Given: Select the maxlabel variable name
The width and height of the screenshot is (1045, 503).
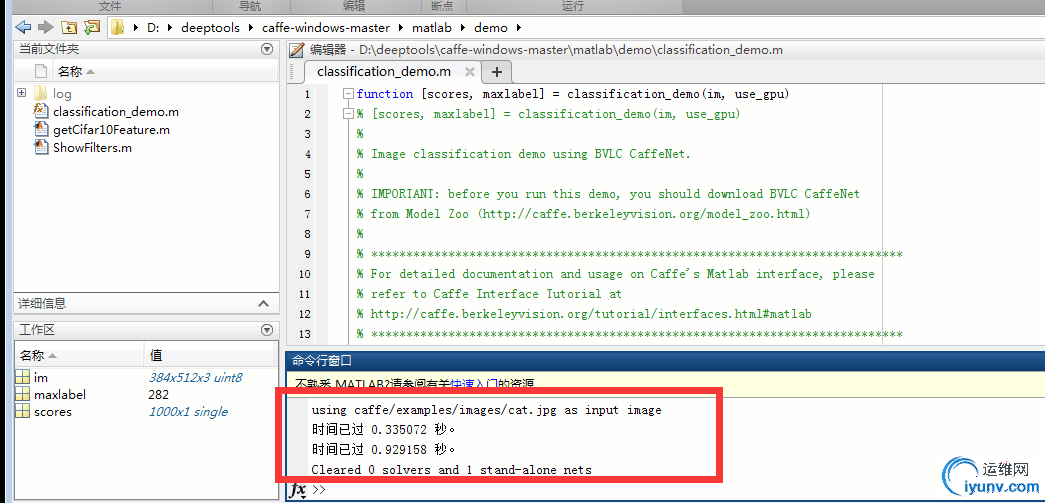Looking at the screenshot, I should (60, 394).
